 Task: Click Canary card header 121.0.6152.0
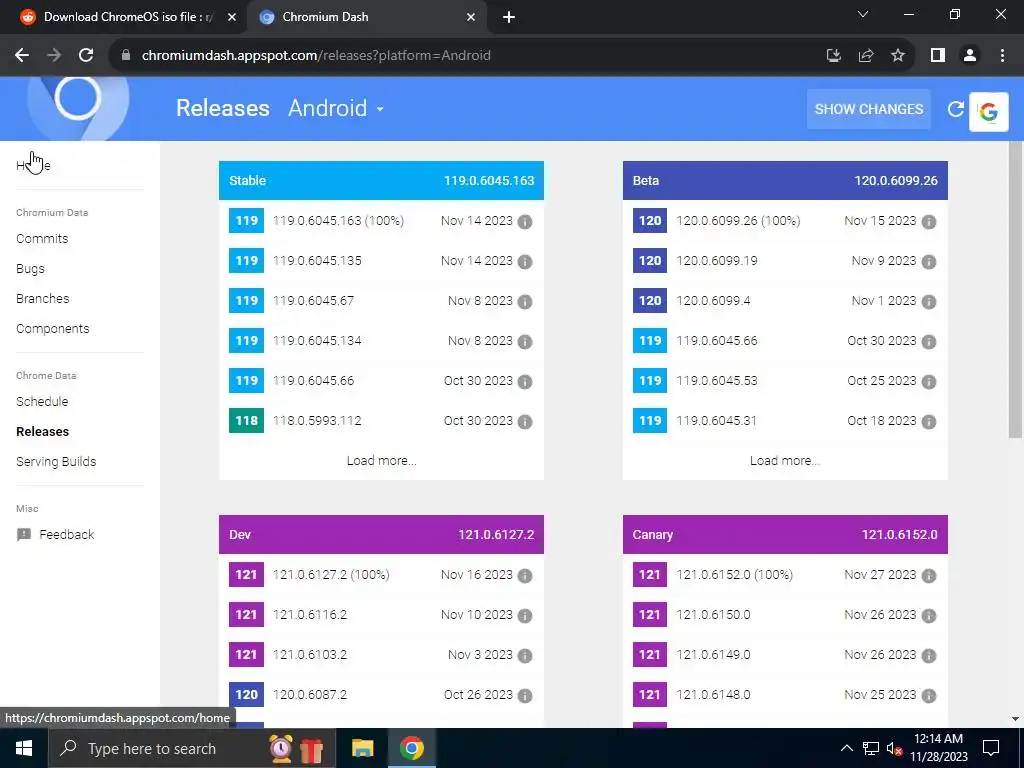[x=785, y=535]
